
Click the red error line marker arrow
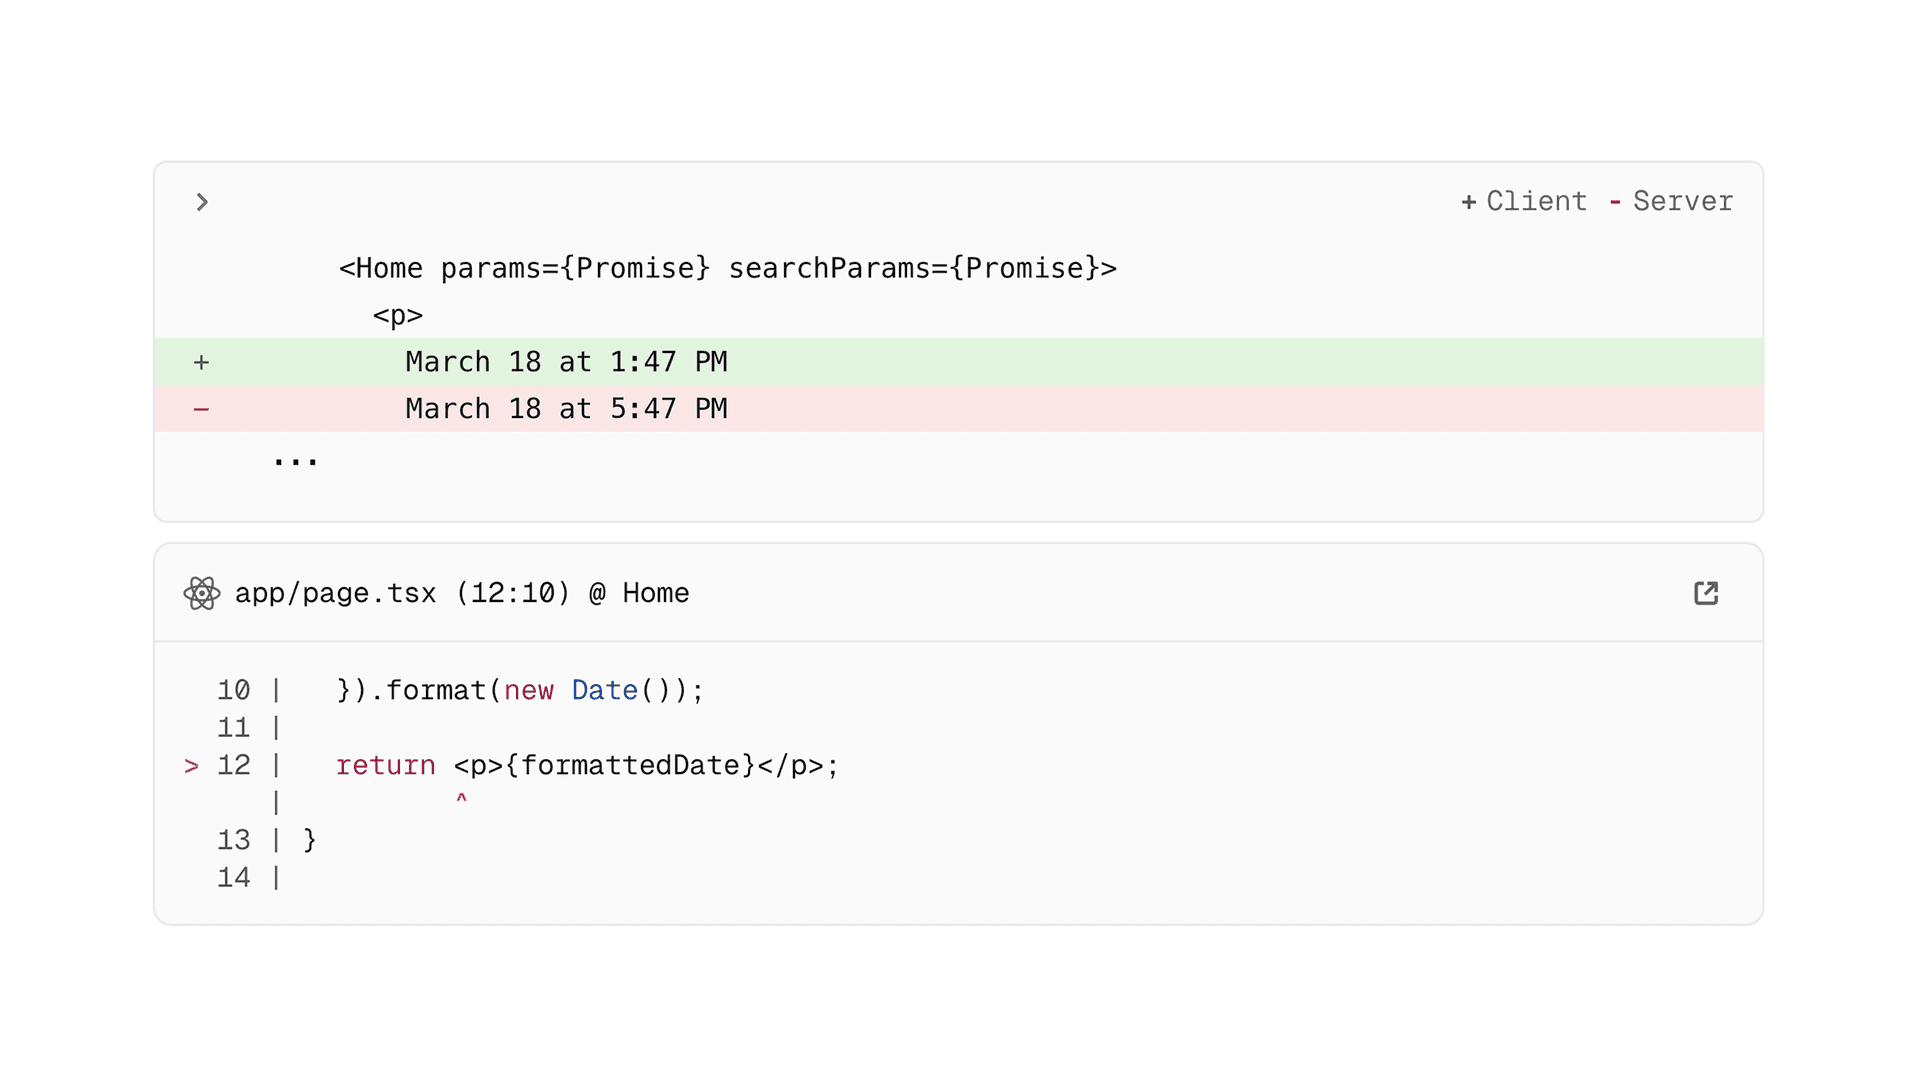pyautogui.click(x=191, y=766)
